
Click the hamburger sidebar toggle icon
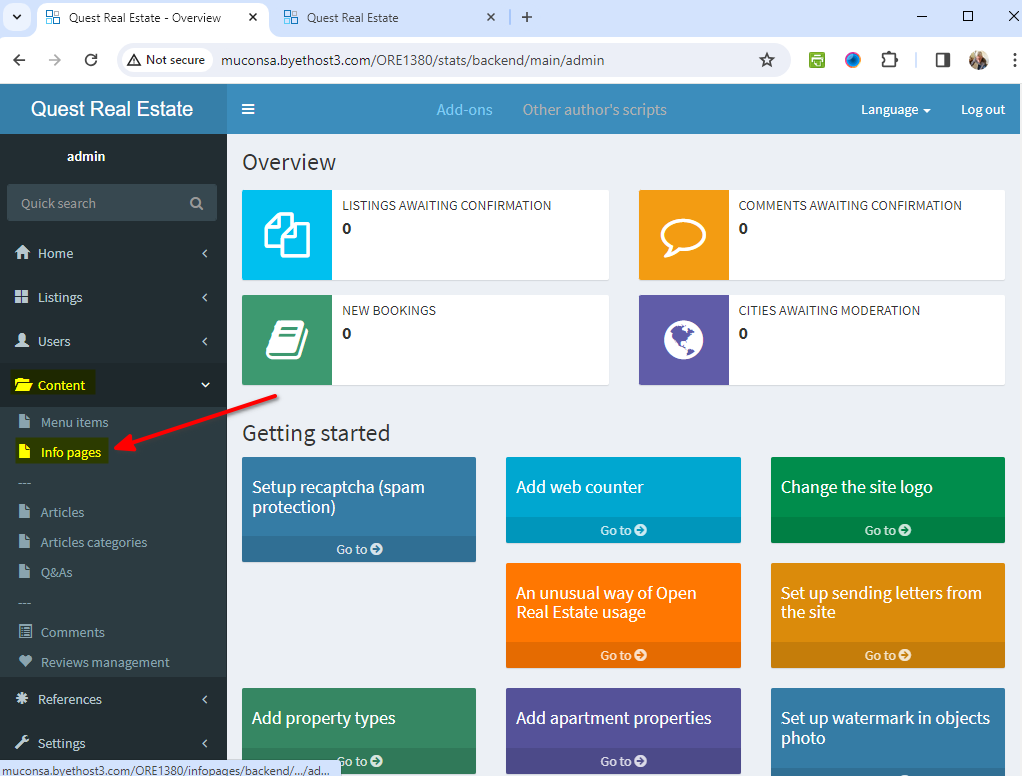click(x=248, y=110)
